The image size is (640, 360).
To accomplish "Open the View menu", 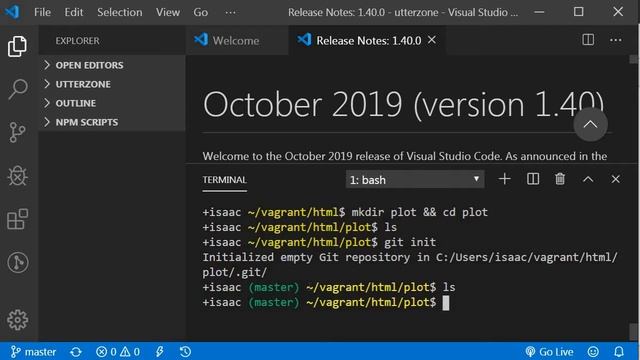I will [x=168, y=12].
